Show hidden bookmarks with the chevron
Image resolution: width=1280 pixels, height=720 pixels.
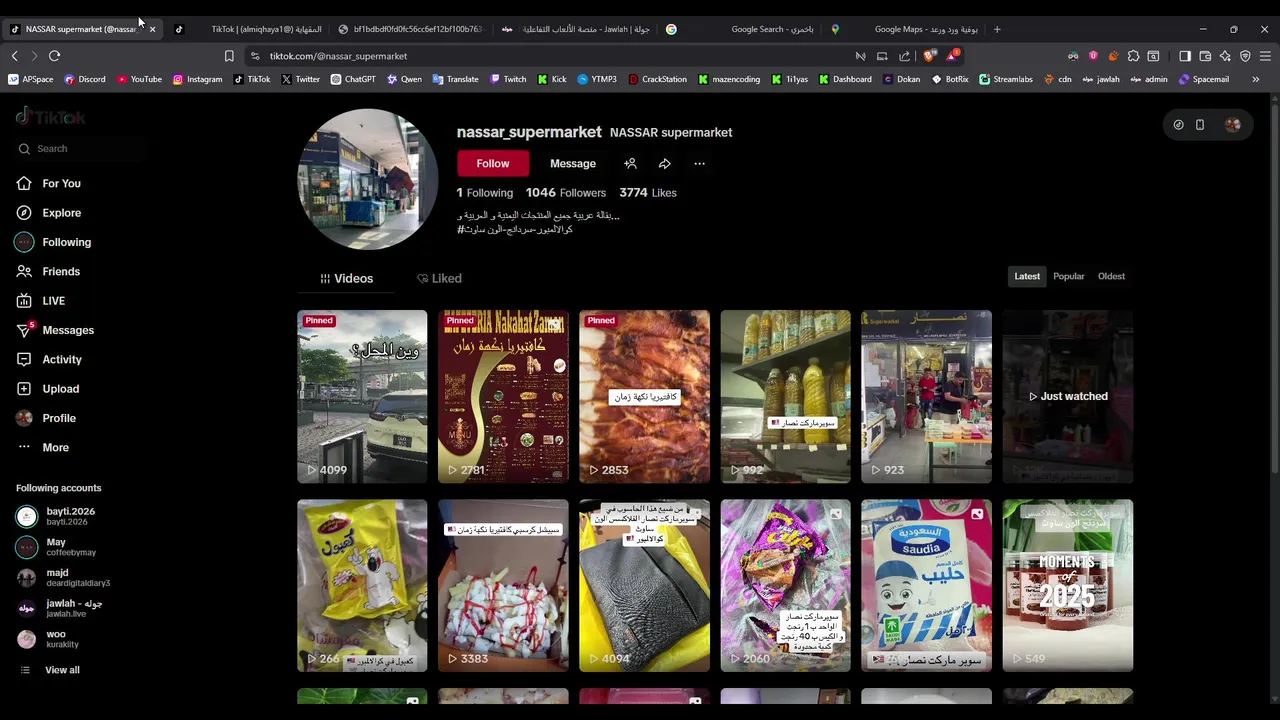1256,79
